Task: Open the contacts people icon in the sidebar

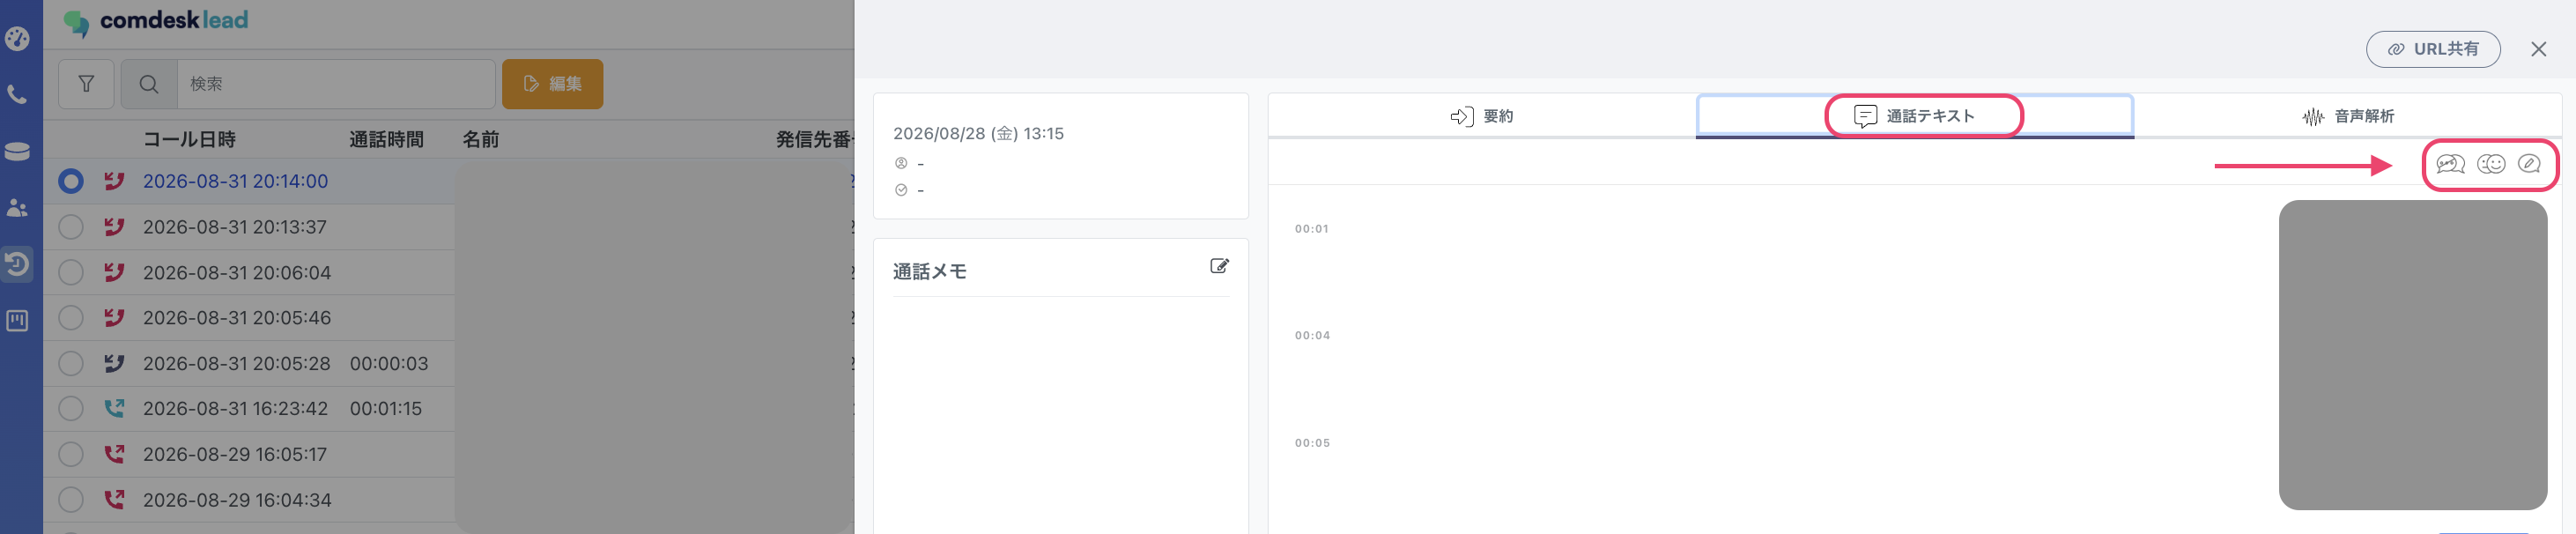Action: click(x=17, y=208)
